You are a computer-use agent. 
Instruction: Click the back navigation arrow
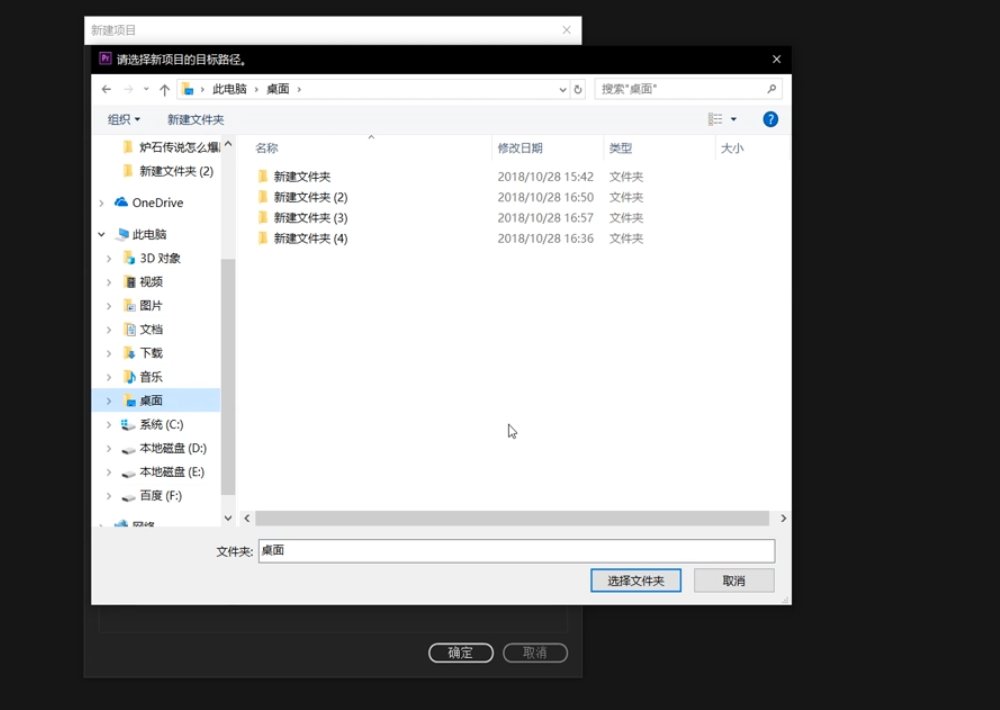pyautogui.click(x=106, y=89)
